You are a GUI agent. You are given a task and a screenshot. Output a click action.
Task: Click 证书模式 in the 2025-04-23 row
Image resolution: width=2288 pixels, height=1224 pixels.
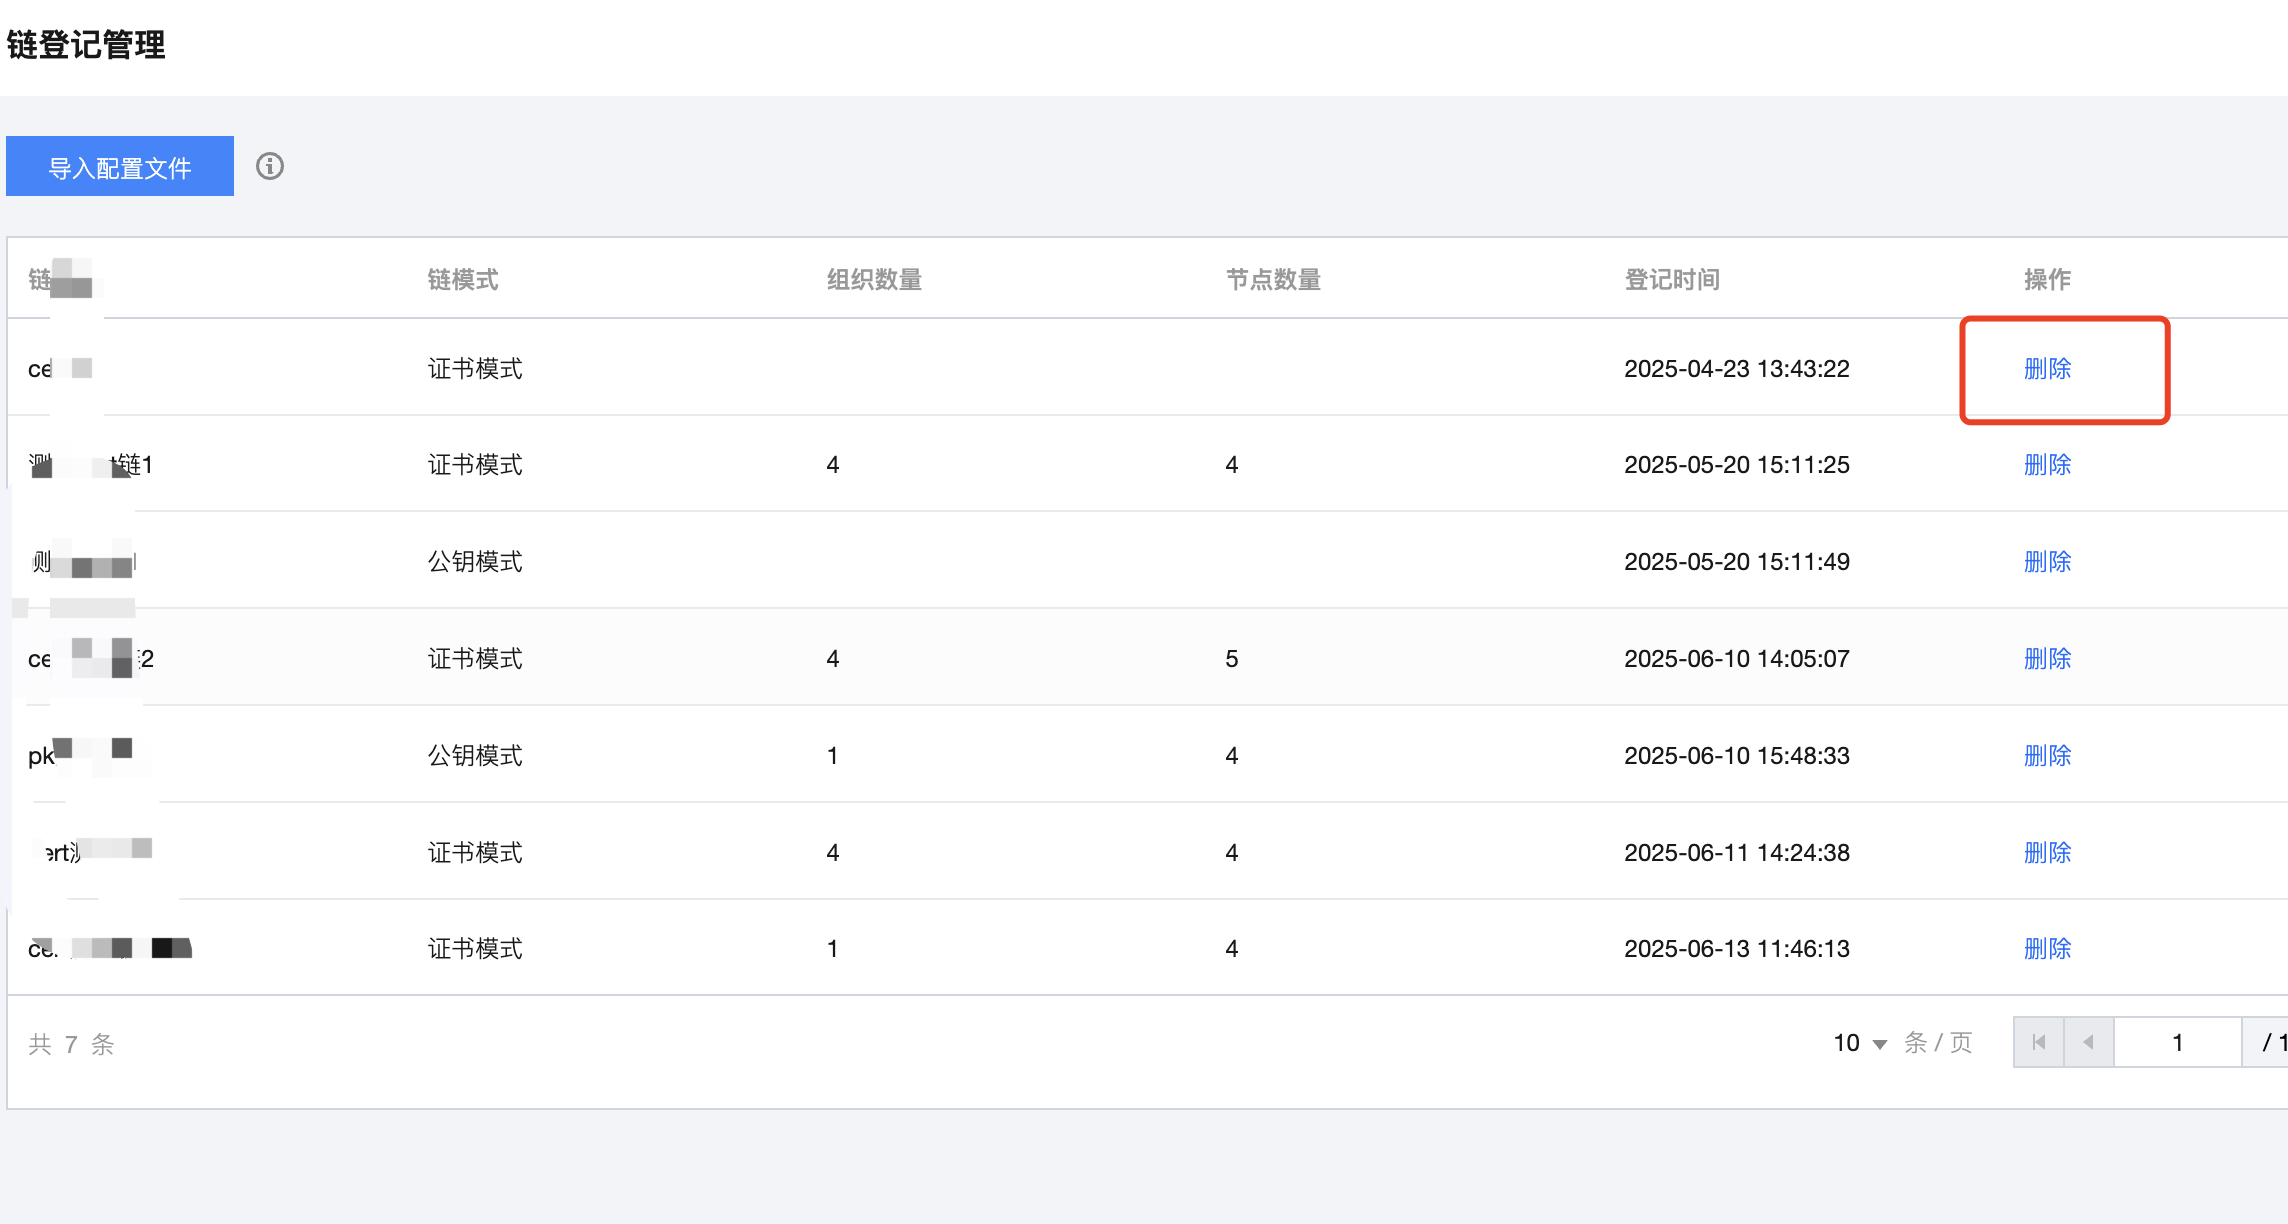click(475, 369)
